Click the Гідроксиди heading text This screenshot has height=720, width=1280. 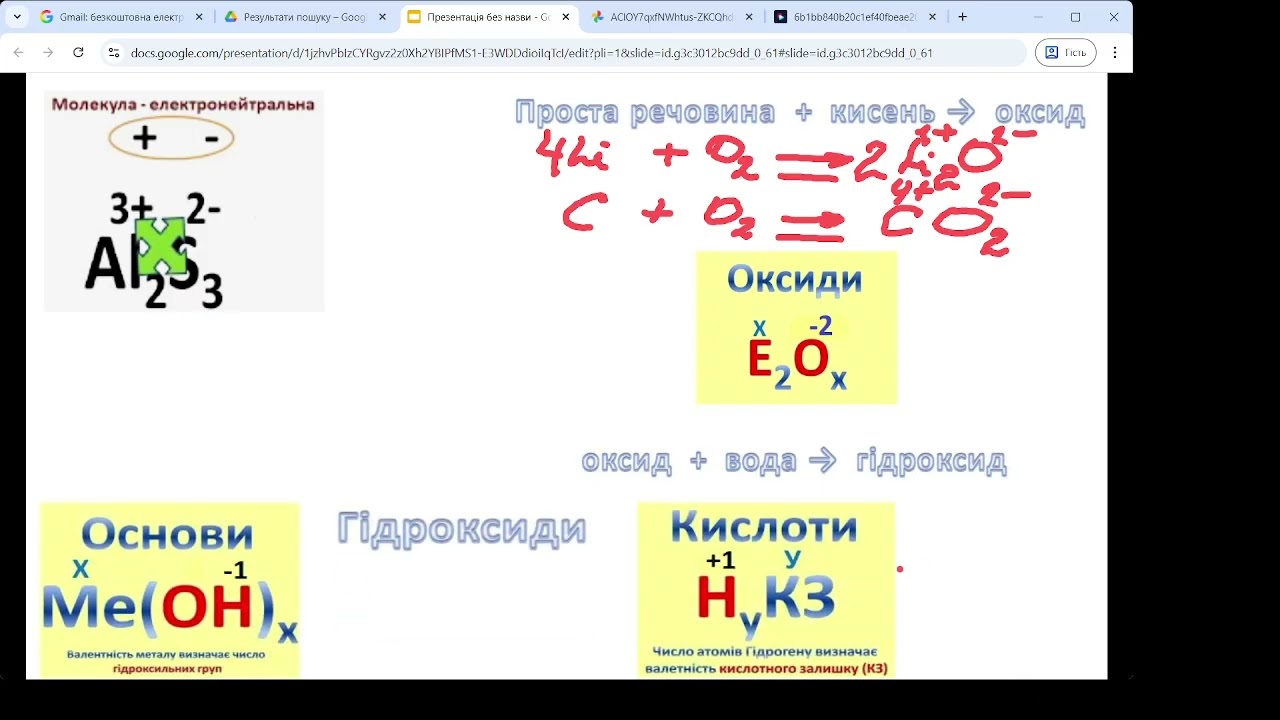point(462,528)
